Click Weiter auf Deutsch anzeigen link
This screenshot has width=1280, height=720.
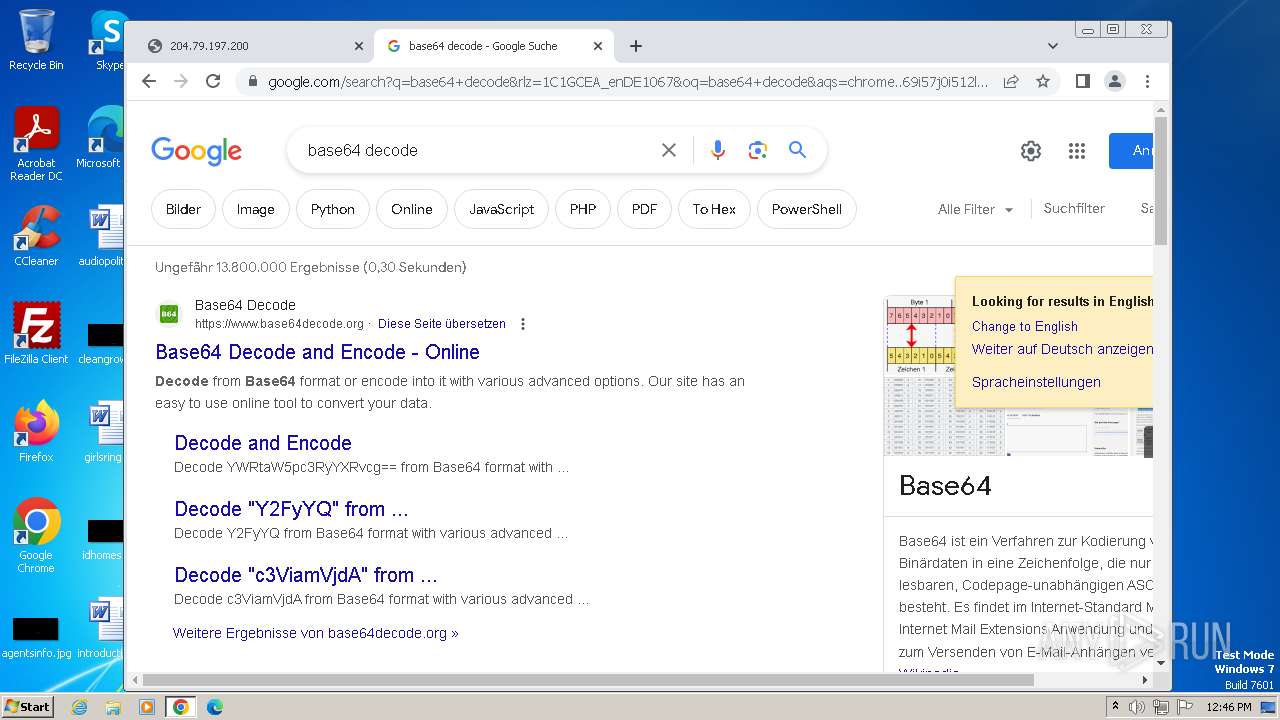tap(1062, 349)
